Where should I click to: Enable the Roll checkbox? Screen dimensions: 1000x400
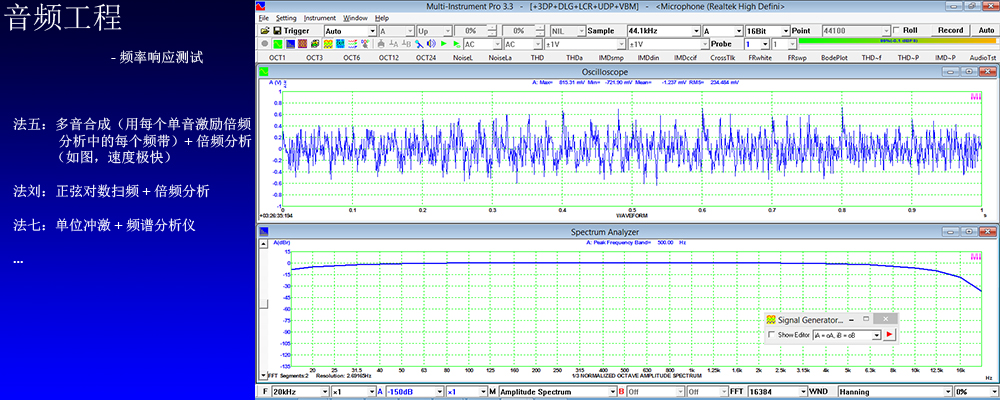click(x=897, y=31)
